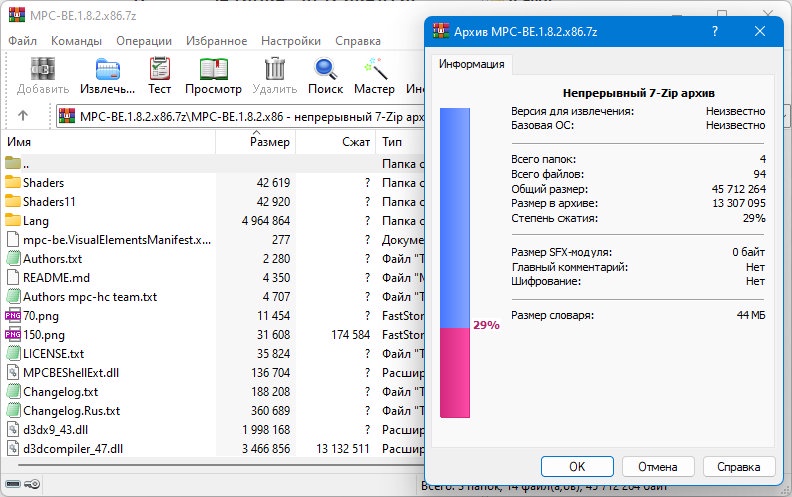Click the key icon in status bar
The height and width of the screenshot is (497, 792).
[32, 484]
